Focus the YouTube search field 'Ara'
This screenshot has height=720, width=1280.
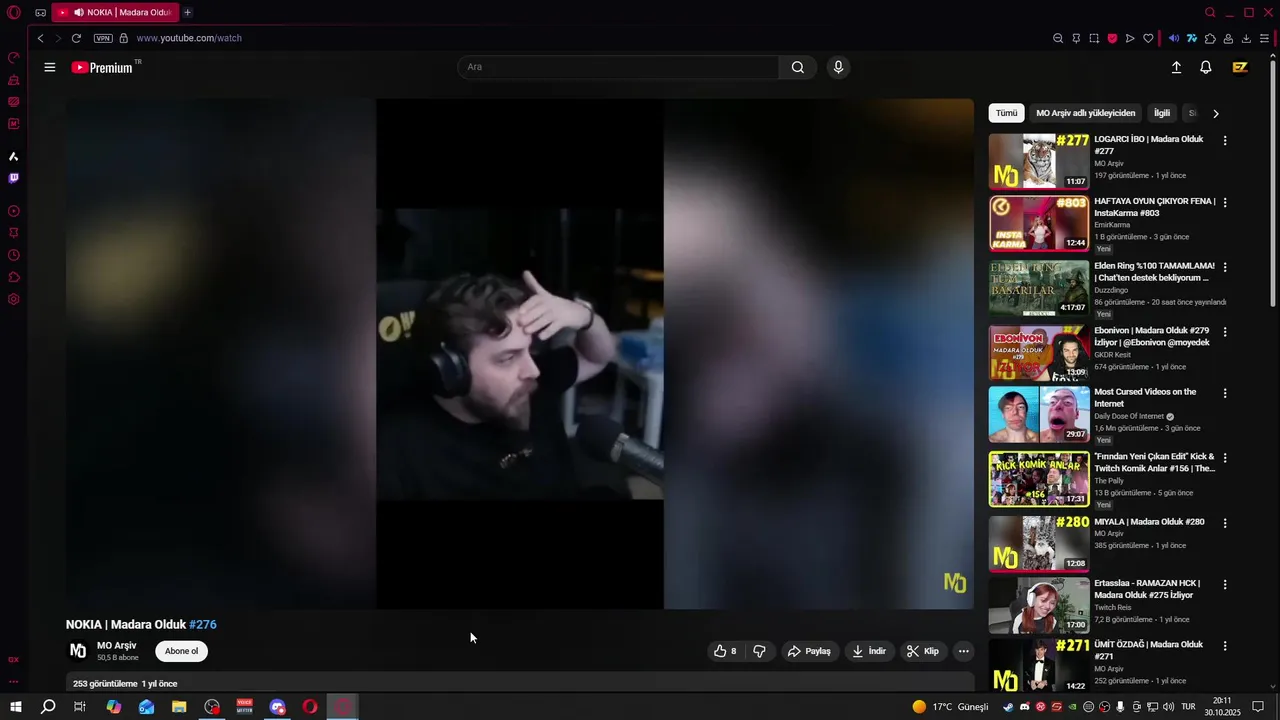618,67
